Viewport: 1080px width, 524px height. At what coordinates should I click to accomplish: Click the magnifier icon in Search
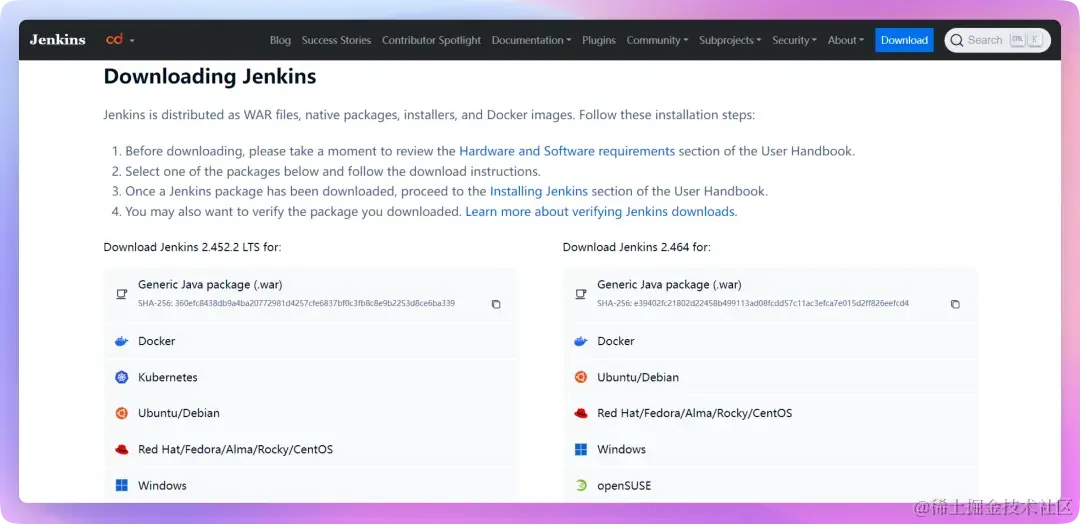coord(957,40)
